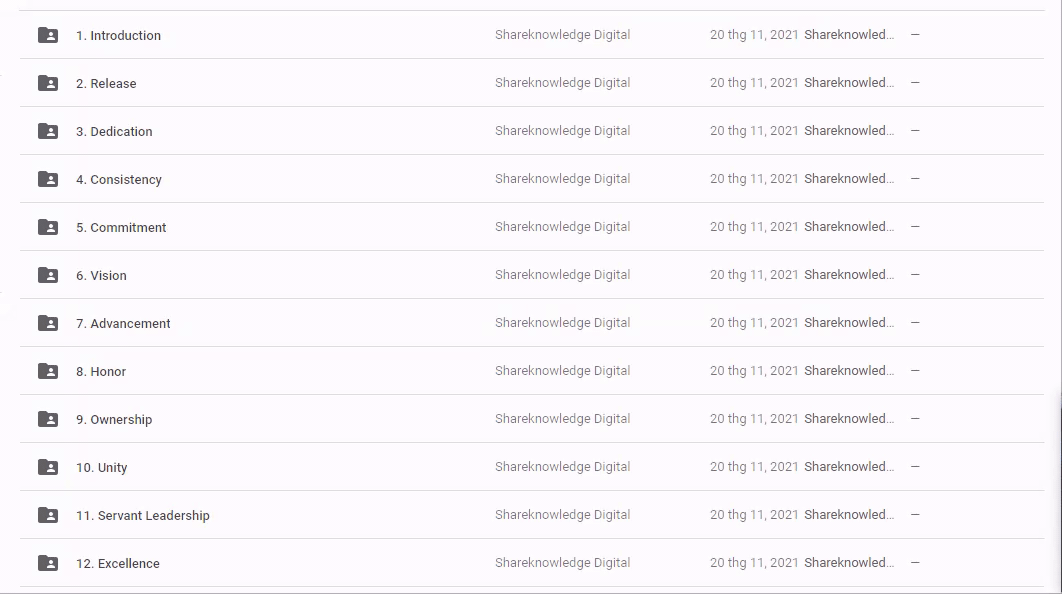Click the modified date in the 2. Release row
1062x594 pixels.
pos(754,83)
